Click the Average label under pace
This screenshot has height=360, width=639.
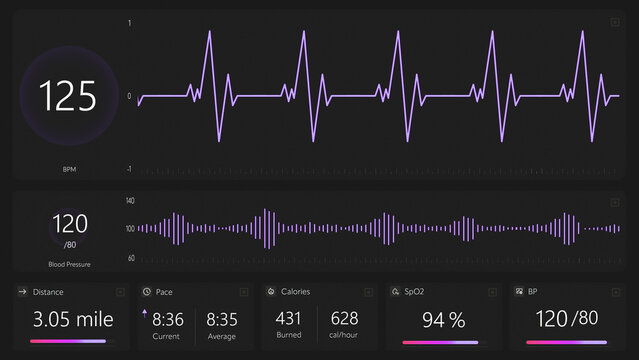[222, 336]
